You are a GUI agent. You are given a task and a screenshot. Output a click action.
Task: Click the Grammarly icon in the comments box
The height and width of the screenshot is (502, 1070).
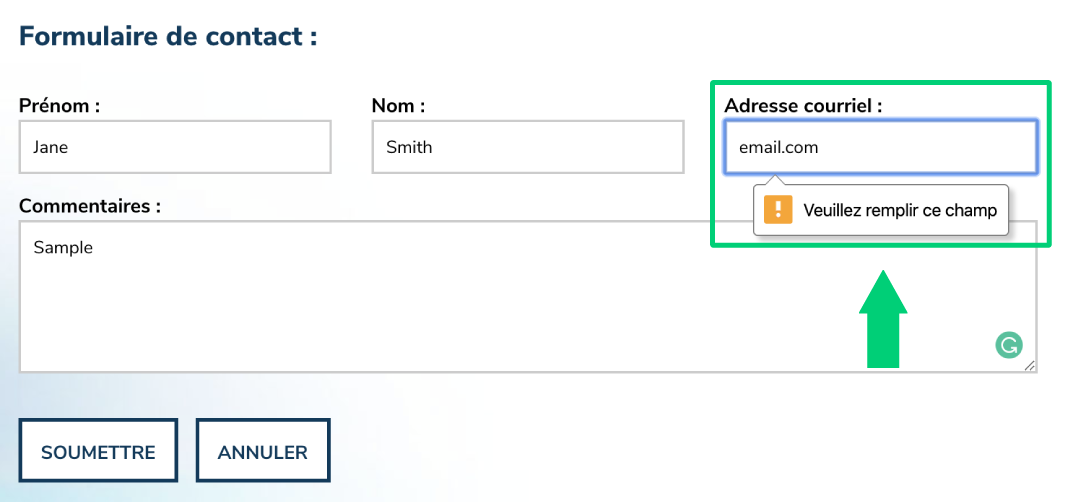click(x=1009, y=345)
